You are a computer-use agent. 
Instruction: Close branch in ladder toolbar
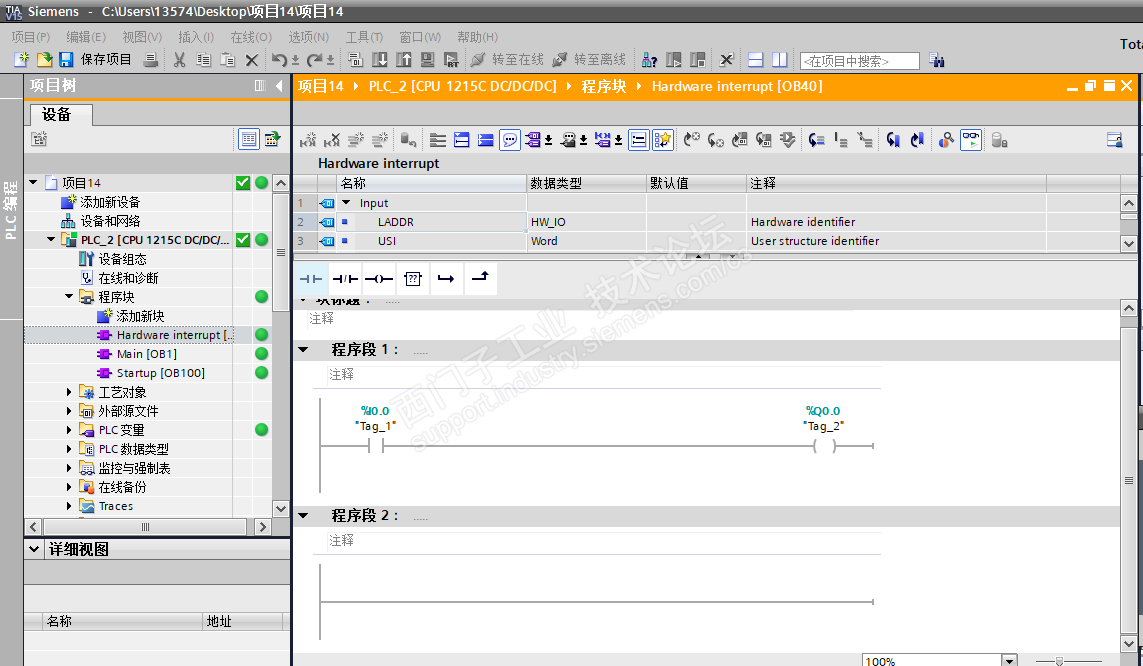click(x=480, y=278)
